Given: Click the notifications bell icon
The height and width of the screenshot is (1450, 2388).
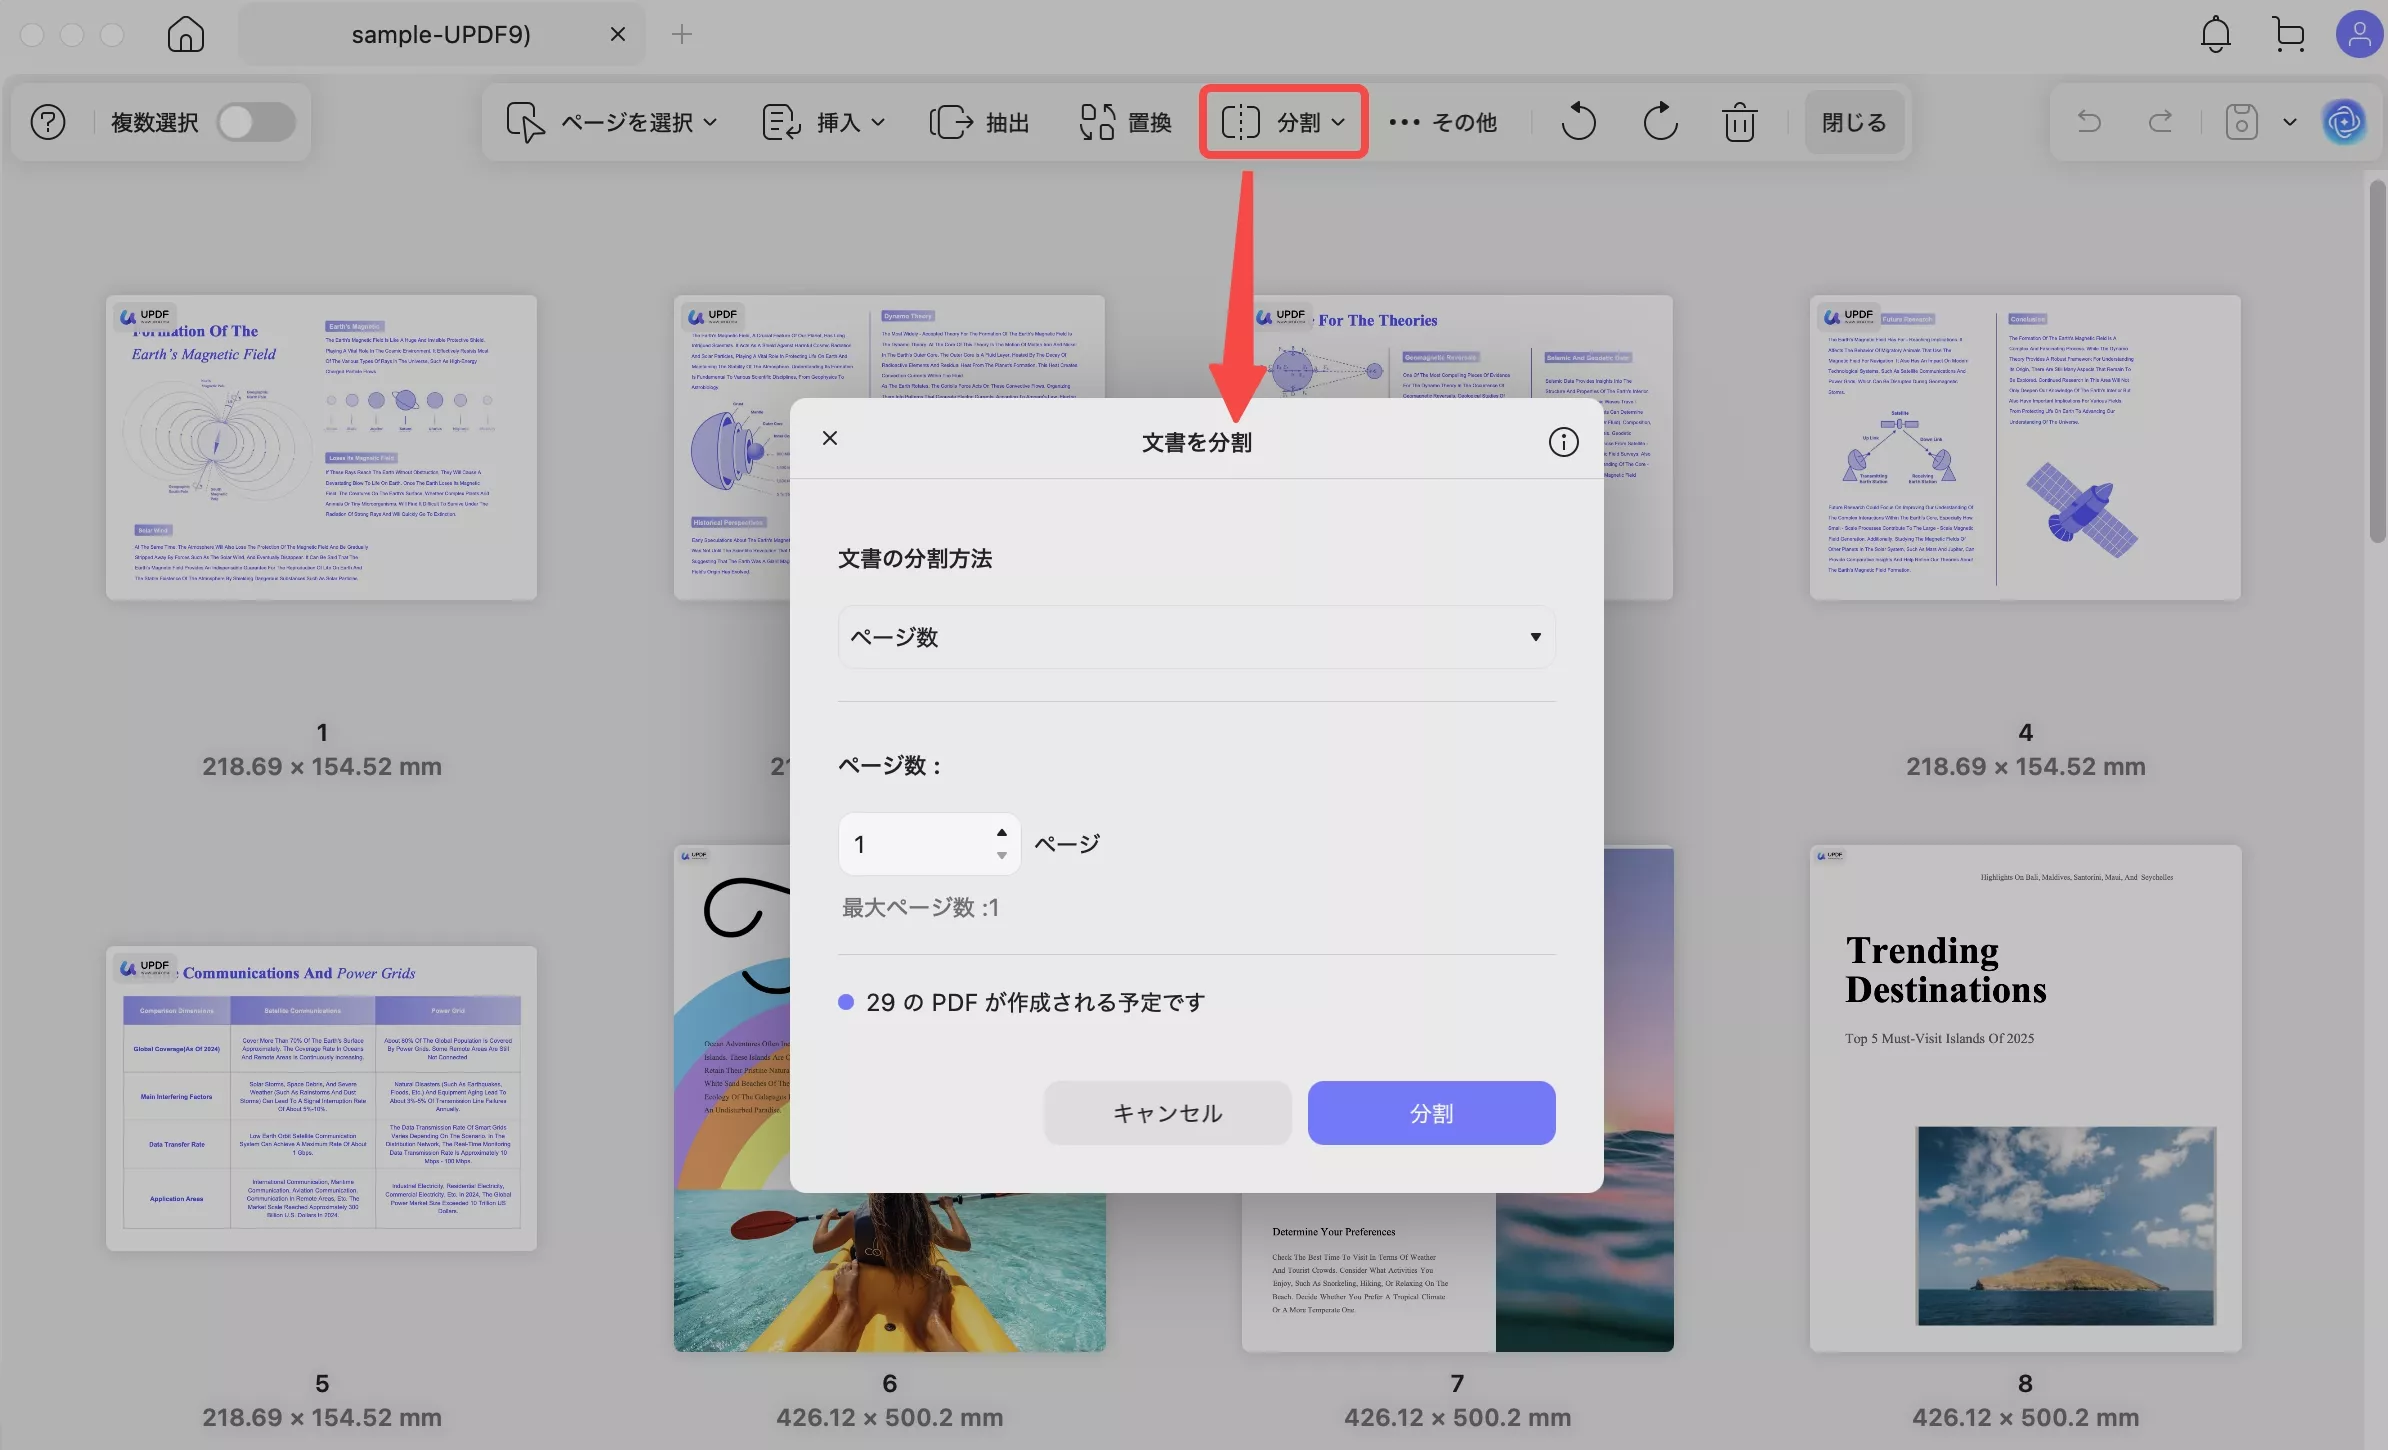Looking at the screenshot, I should 2215,33.
